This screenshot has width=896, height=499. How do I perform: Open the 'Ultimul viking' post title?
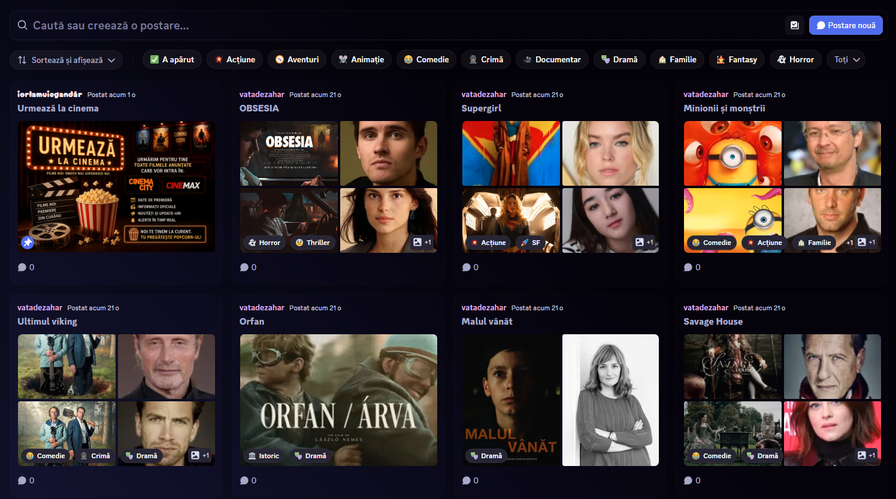pyautogui.click(x=47, y=321)
